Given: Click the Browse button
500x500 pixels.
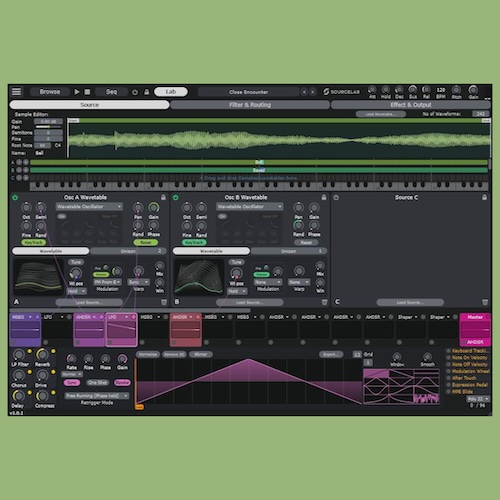Looking at the screenshot, I should pyautogui.click(x=50, y=92).
